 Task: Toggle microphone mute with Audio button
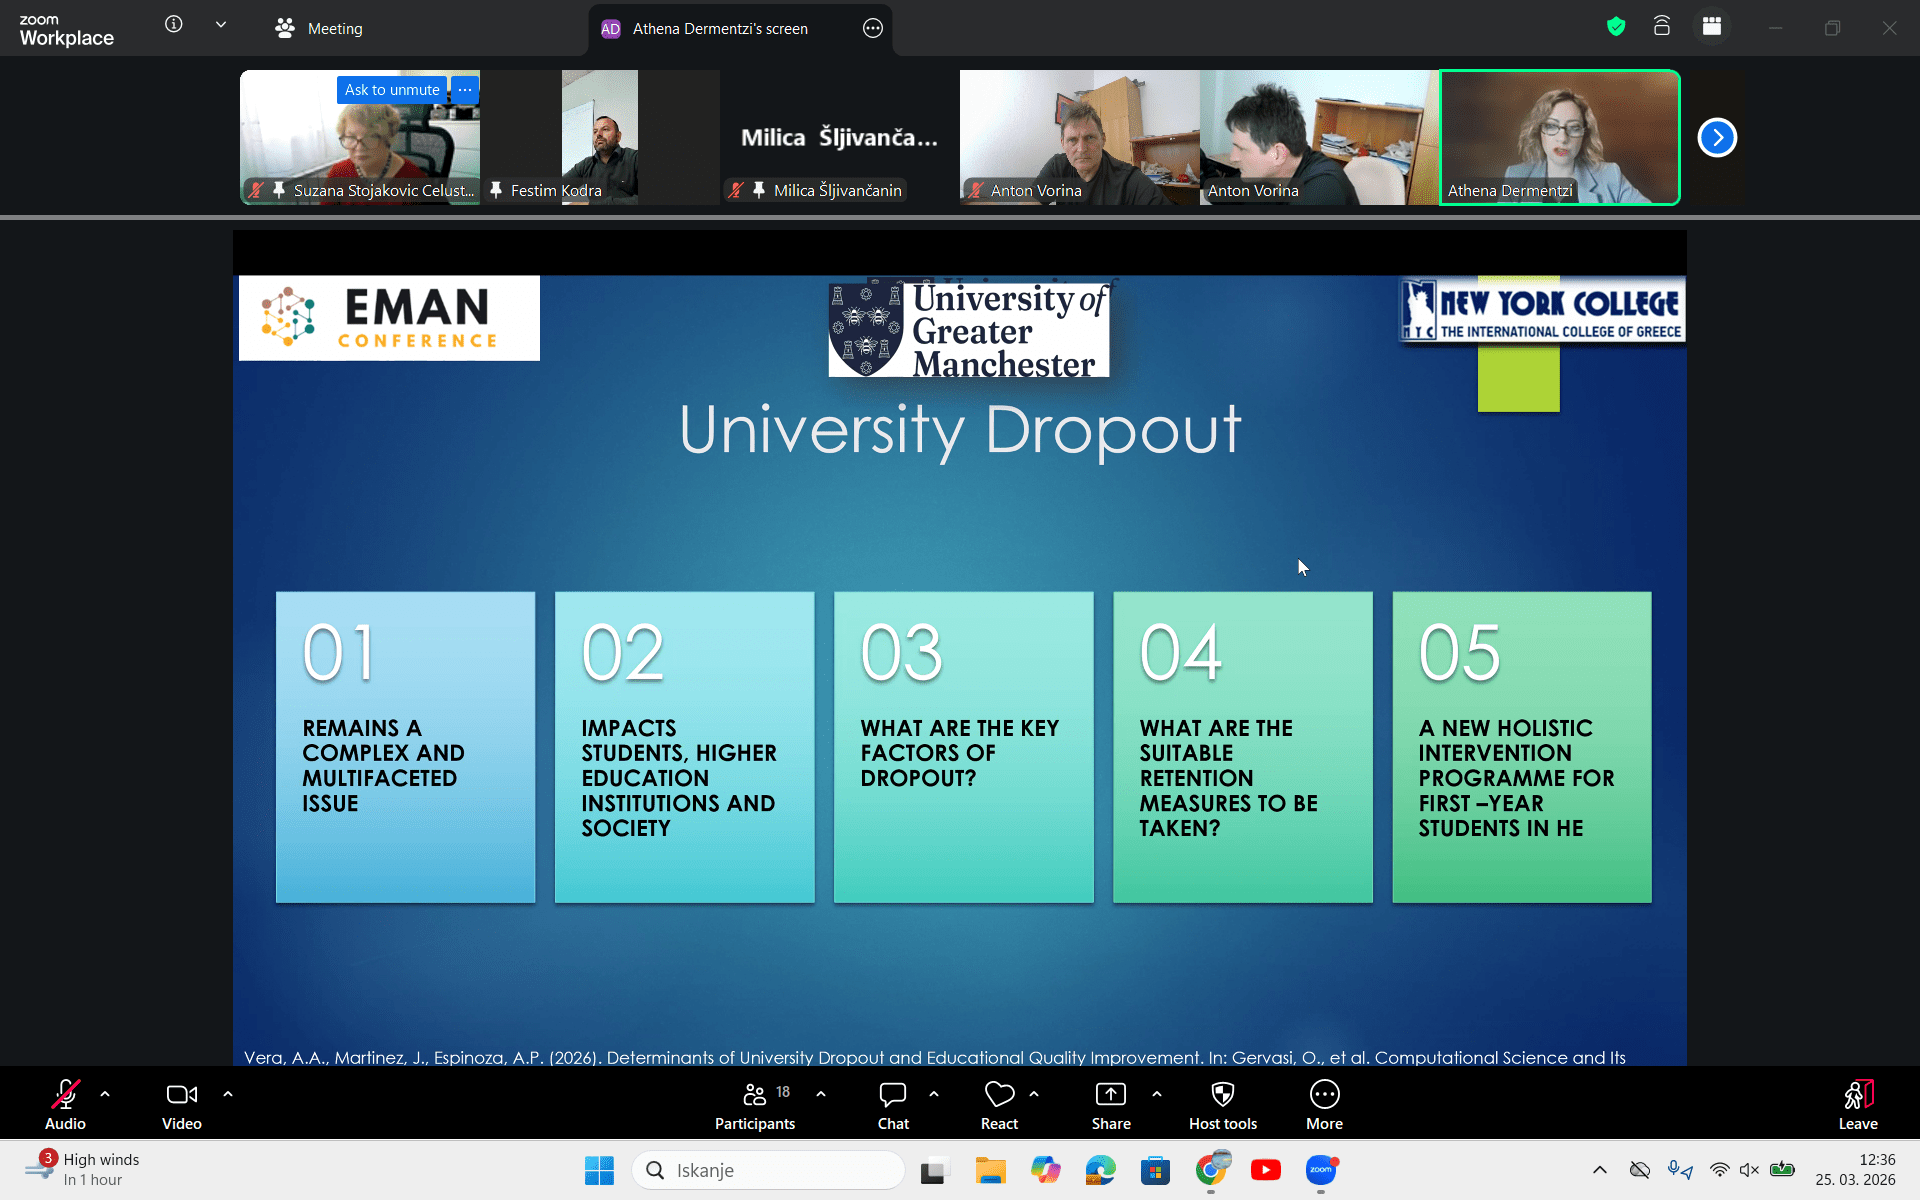tap(65, 1095)
